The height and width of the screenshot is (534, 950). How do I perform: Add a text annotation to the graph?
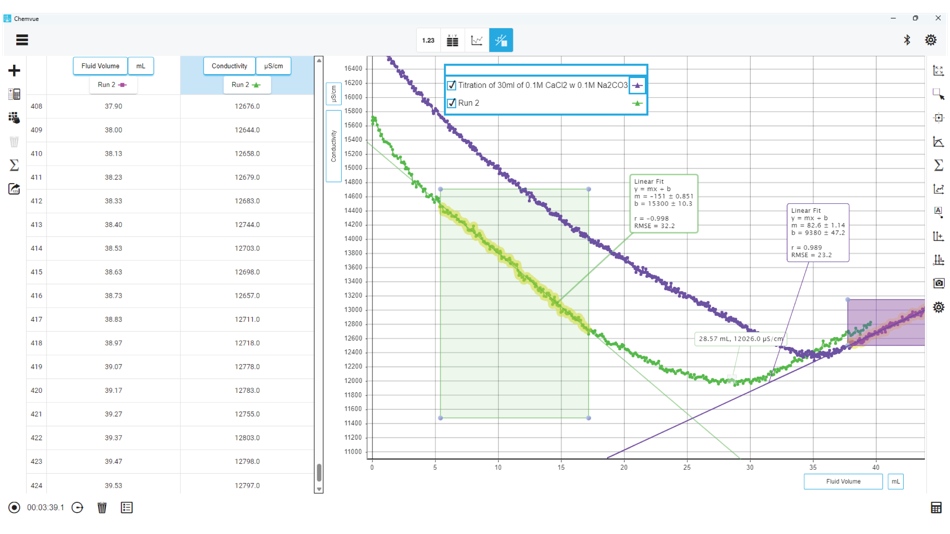[938, 212]
